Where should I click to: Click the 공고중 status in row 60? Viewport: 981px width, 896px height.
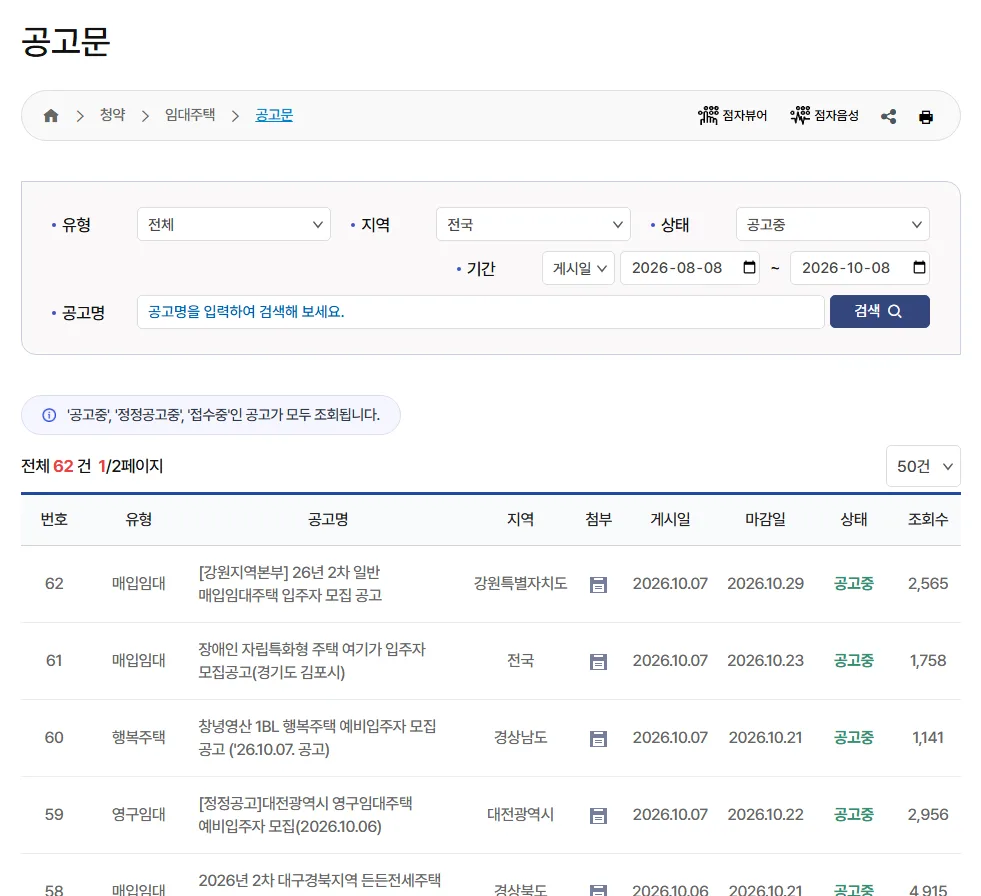853,738
